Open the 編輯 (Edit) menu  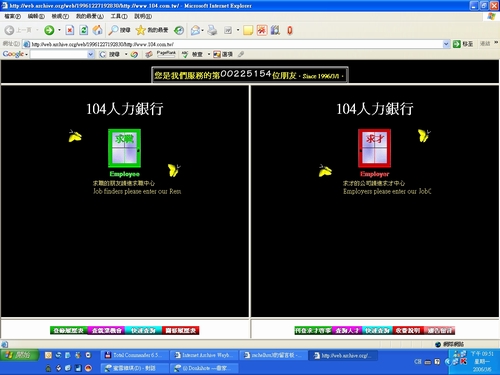(36, 16)
